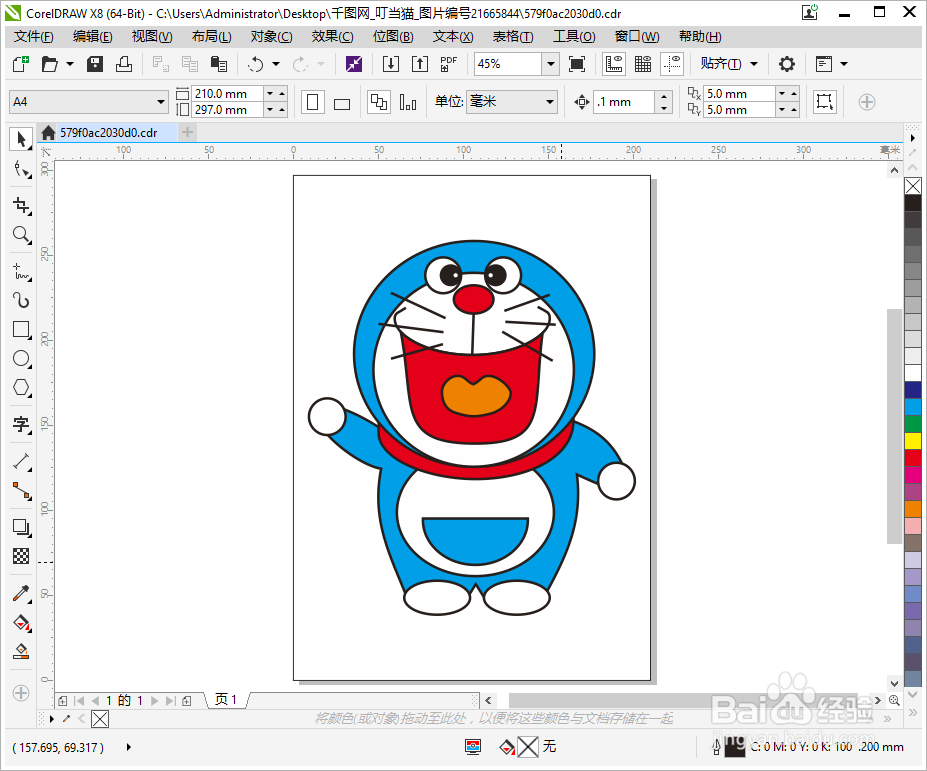This screenshot has height=771, width=927.
Task: Add a new document tab plus
Action: tap(187, 132)
